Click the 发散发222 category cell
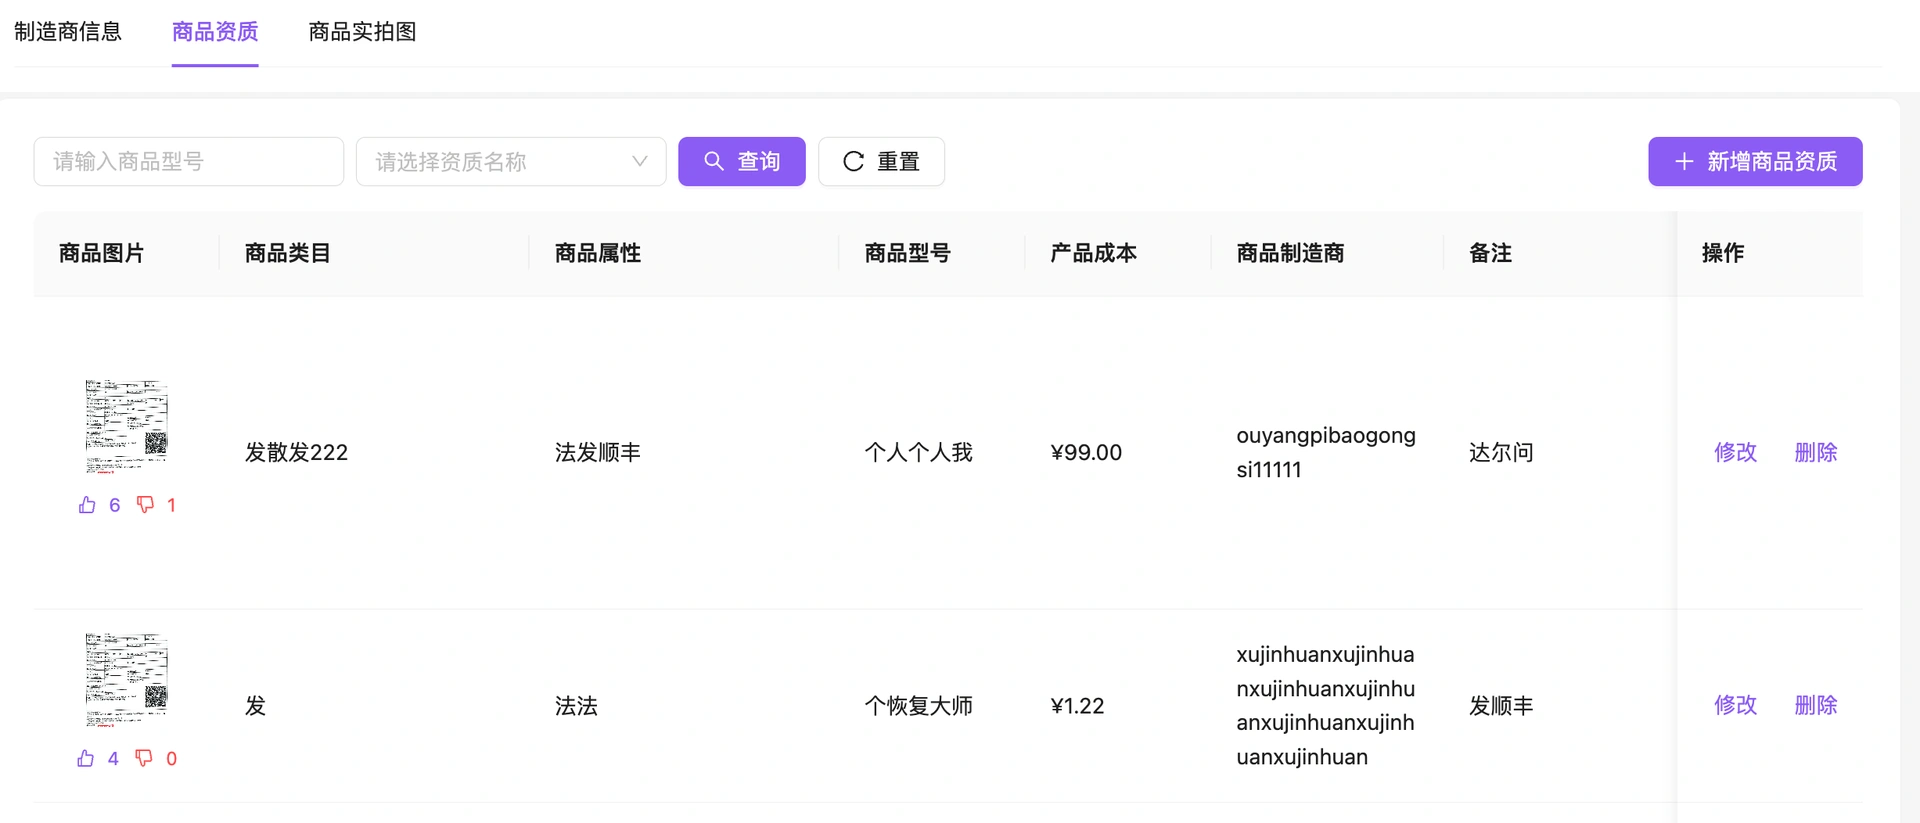This screenshot has width=1920, height=823. point(297,453)
